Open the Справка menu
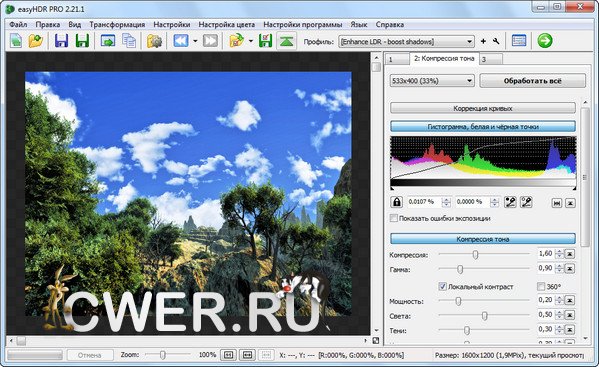Image resolution: width=599 pixels, height=367 pixels. (390, 24)
